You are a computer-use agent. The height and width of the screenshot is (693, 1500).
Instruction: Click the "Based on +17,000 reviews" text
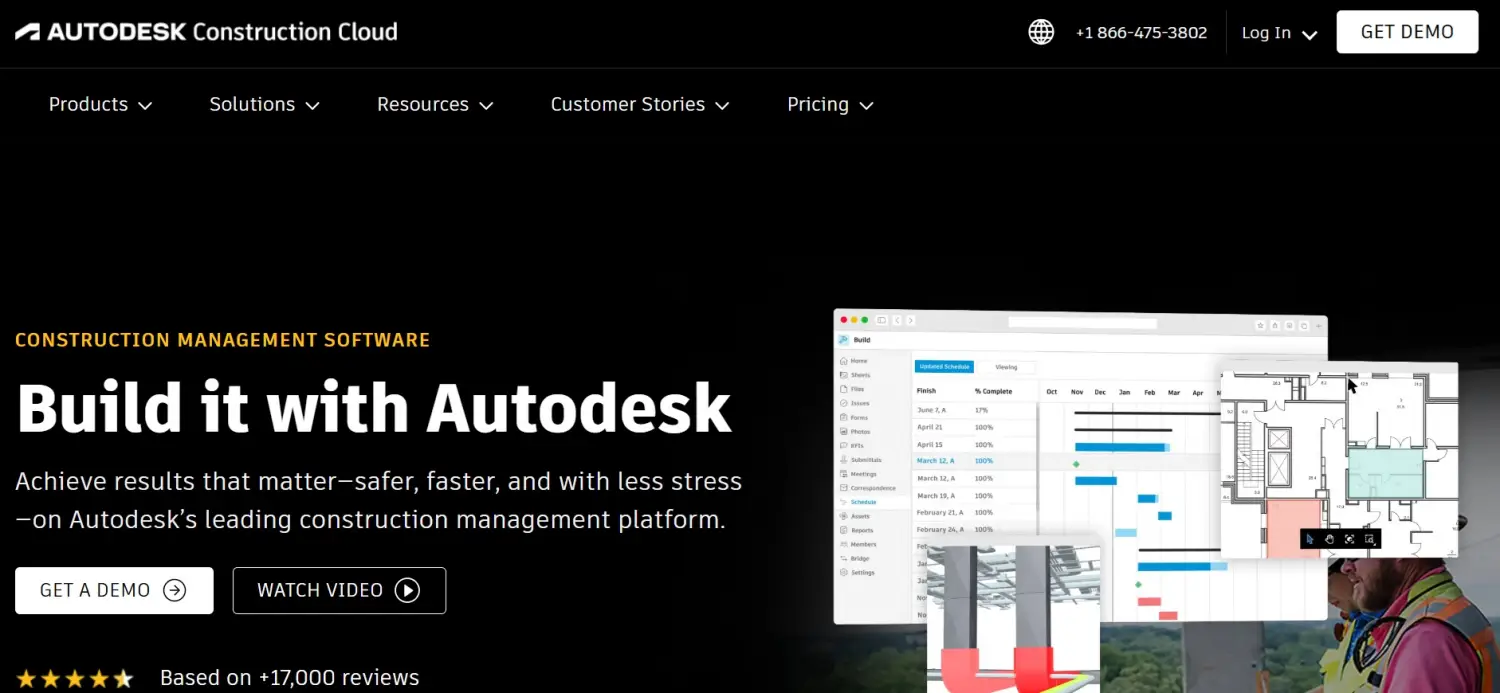[x=289, y=678]
